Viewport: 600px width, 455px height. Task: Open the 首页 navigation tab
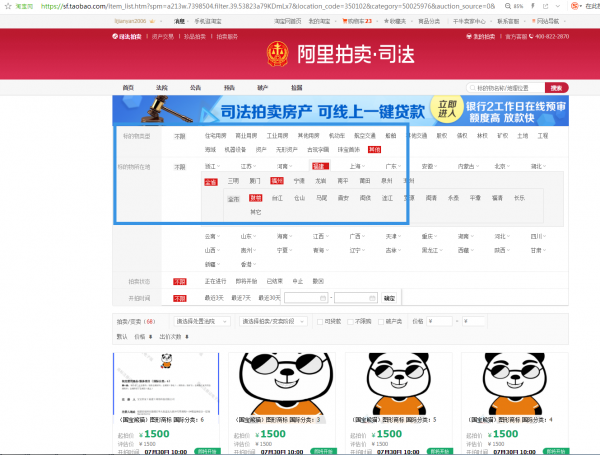pyautogui.click(x=127, y=88)
